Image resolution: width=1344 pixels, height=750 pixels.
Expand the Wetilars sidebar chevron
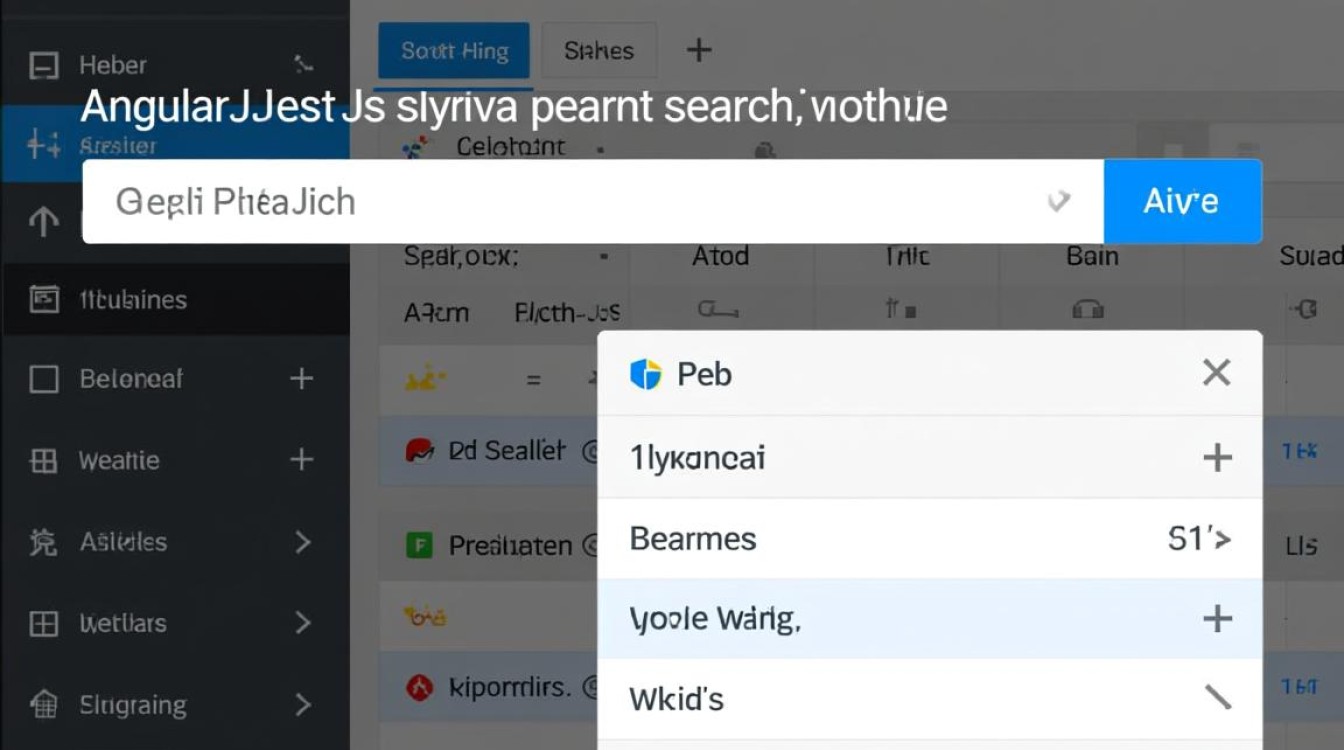tap(302, 624)
